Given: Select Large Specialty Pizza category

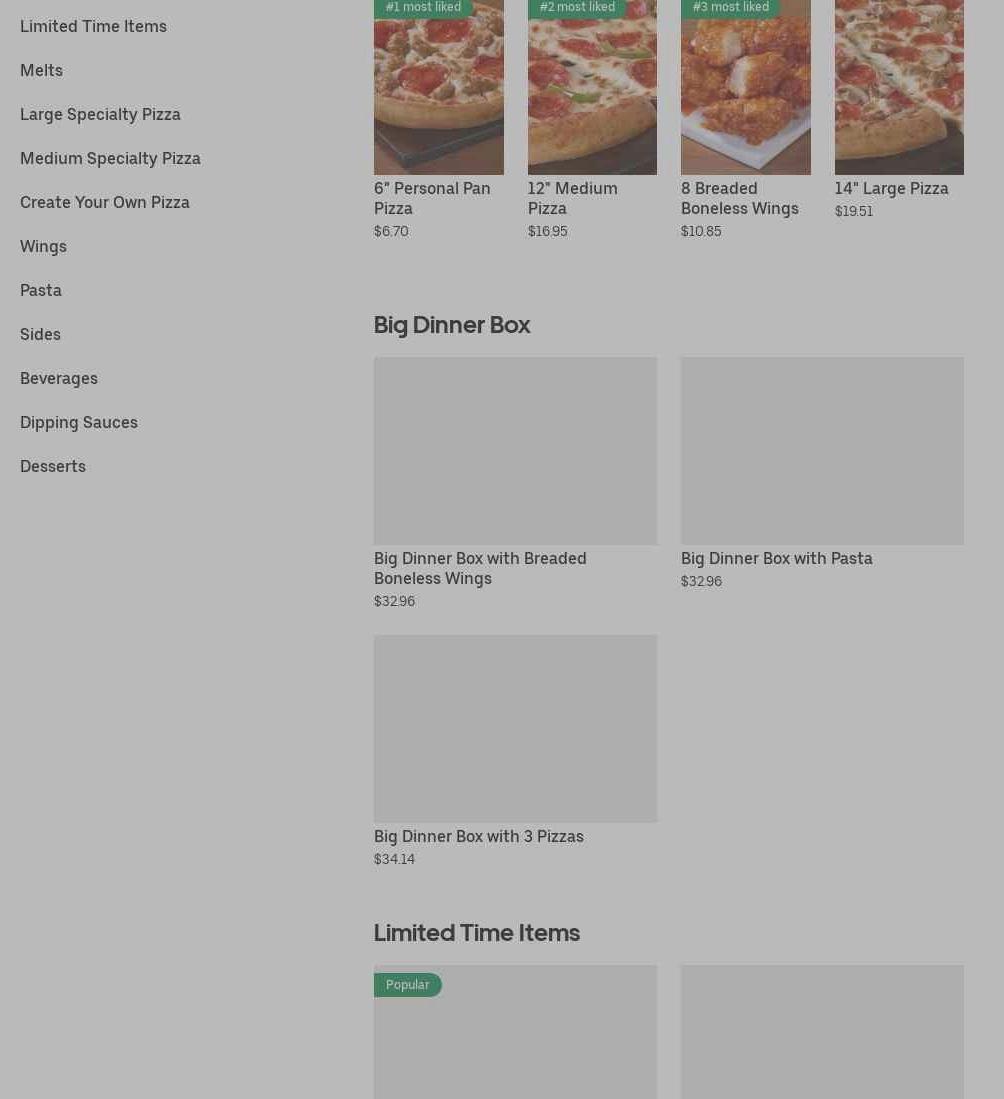Looking at the screenshot, I should click(x=100, y=114).
